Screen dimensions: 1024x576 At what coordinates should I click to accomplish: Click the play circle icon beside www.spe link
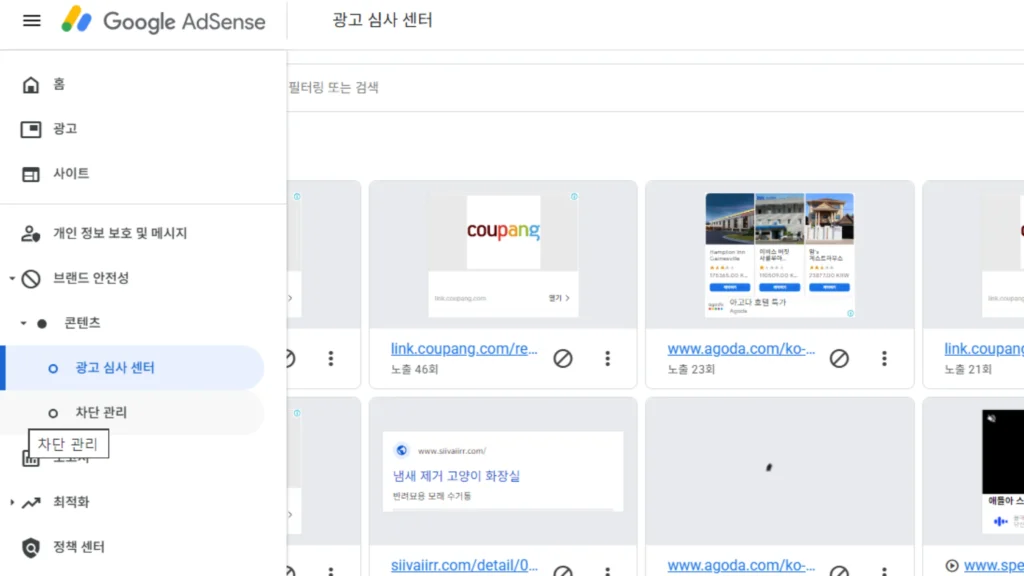(951, 564)
